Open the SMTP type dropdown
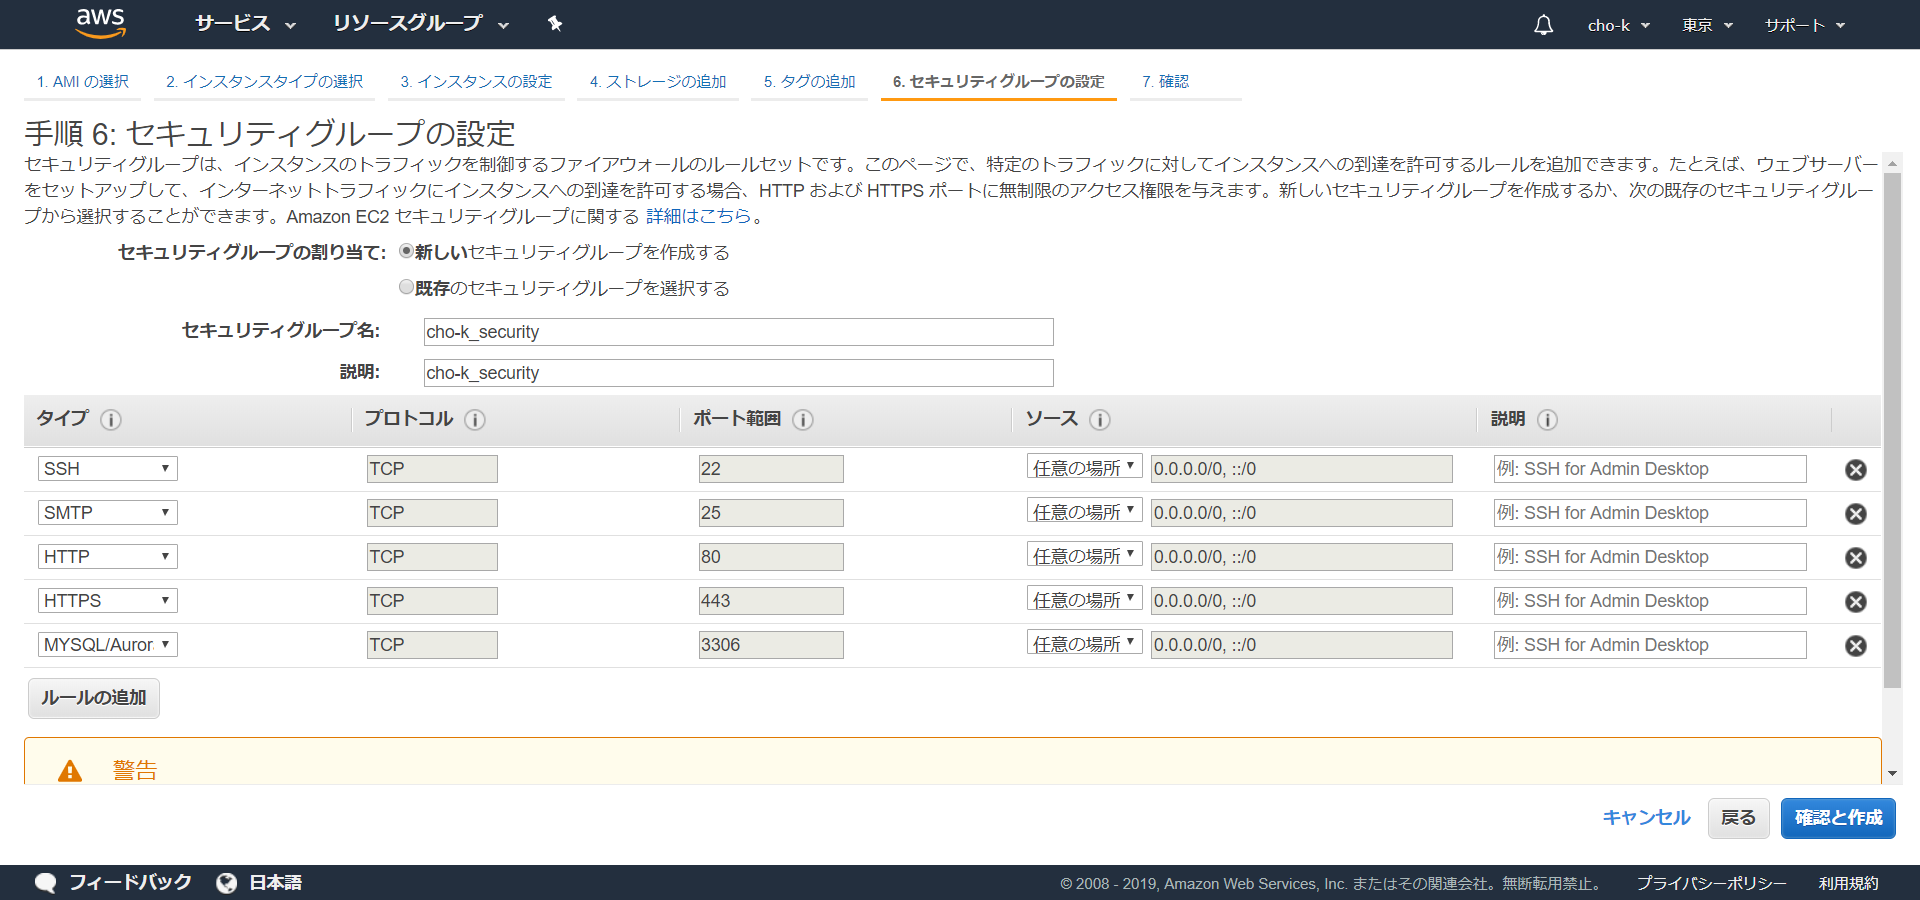Screen dimensions: 1920x900 click(x=108, y=513)
